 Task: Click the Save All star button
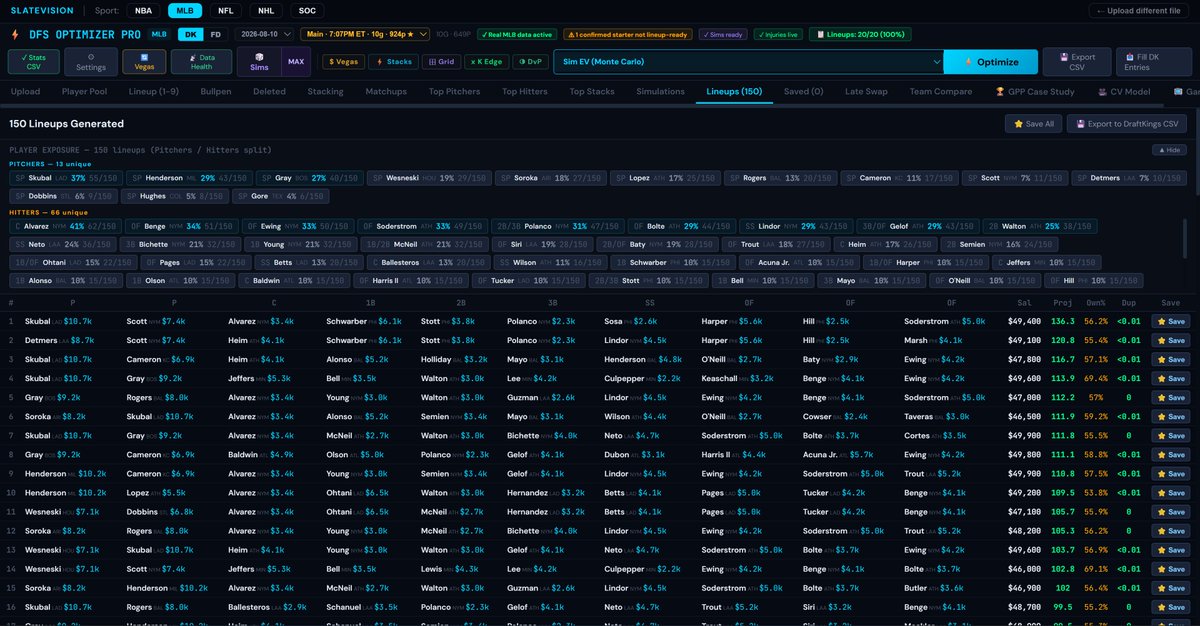pyautogui.click(x=1033, y=124)
